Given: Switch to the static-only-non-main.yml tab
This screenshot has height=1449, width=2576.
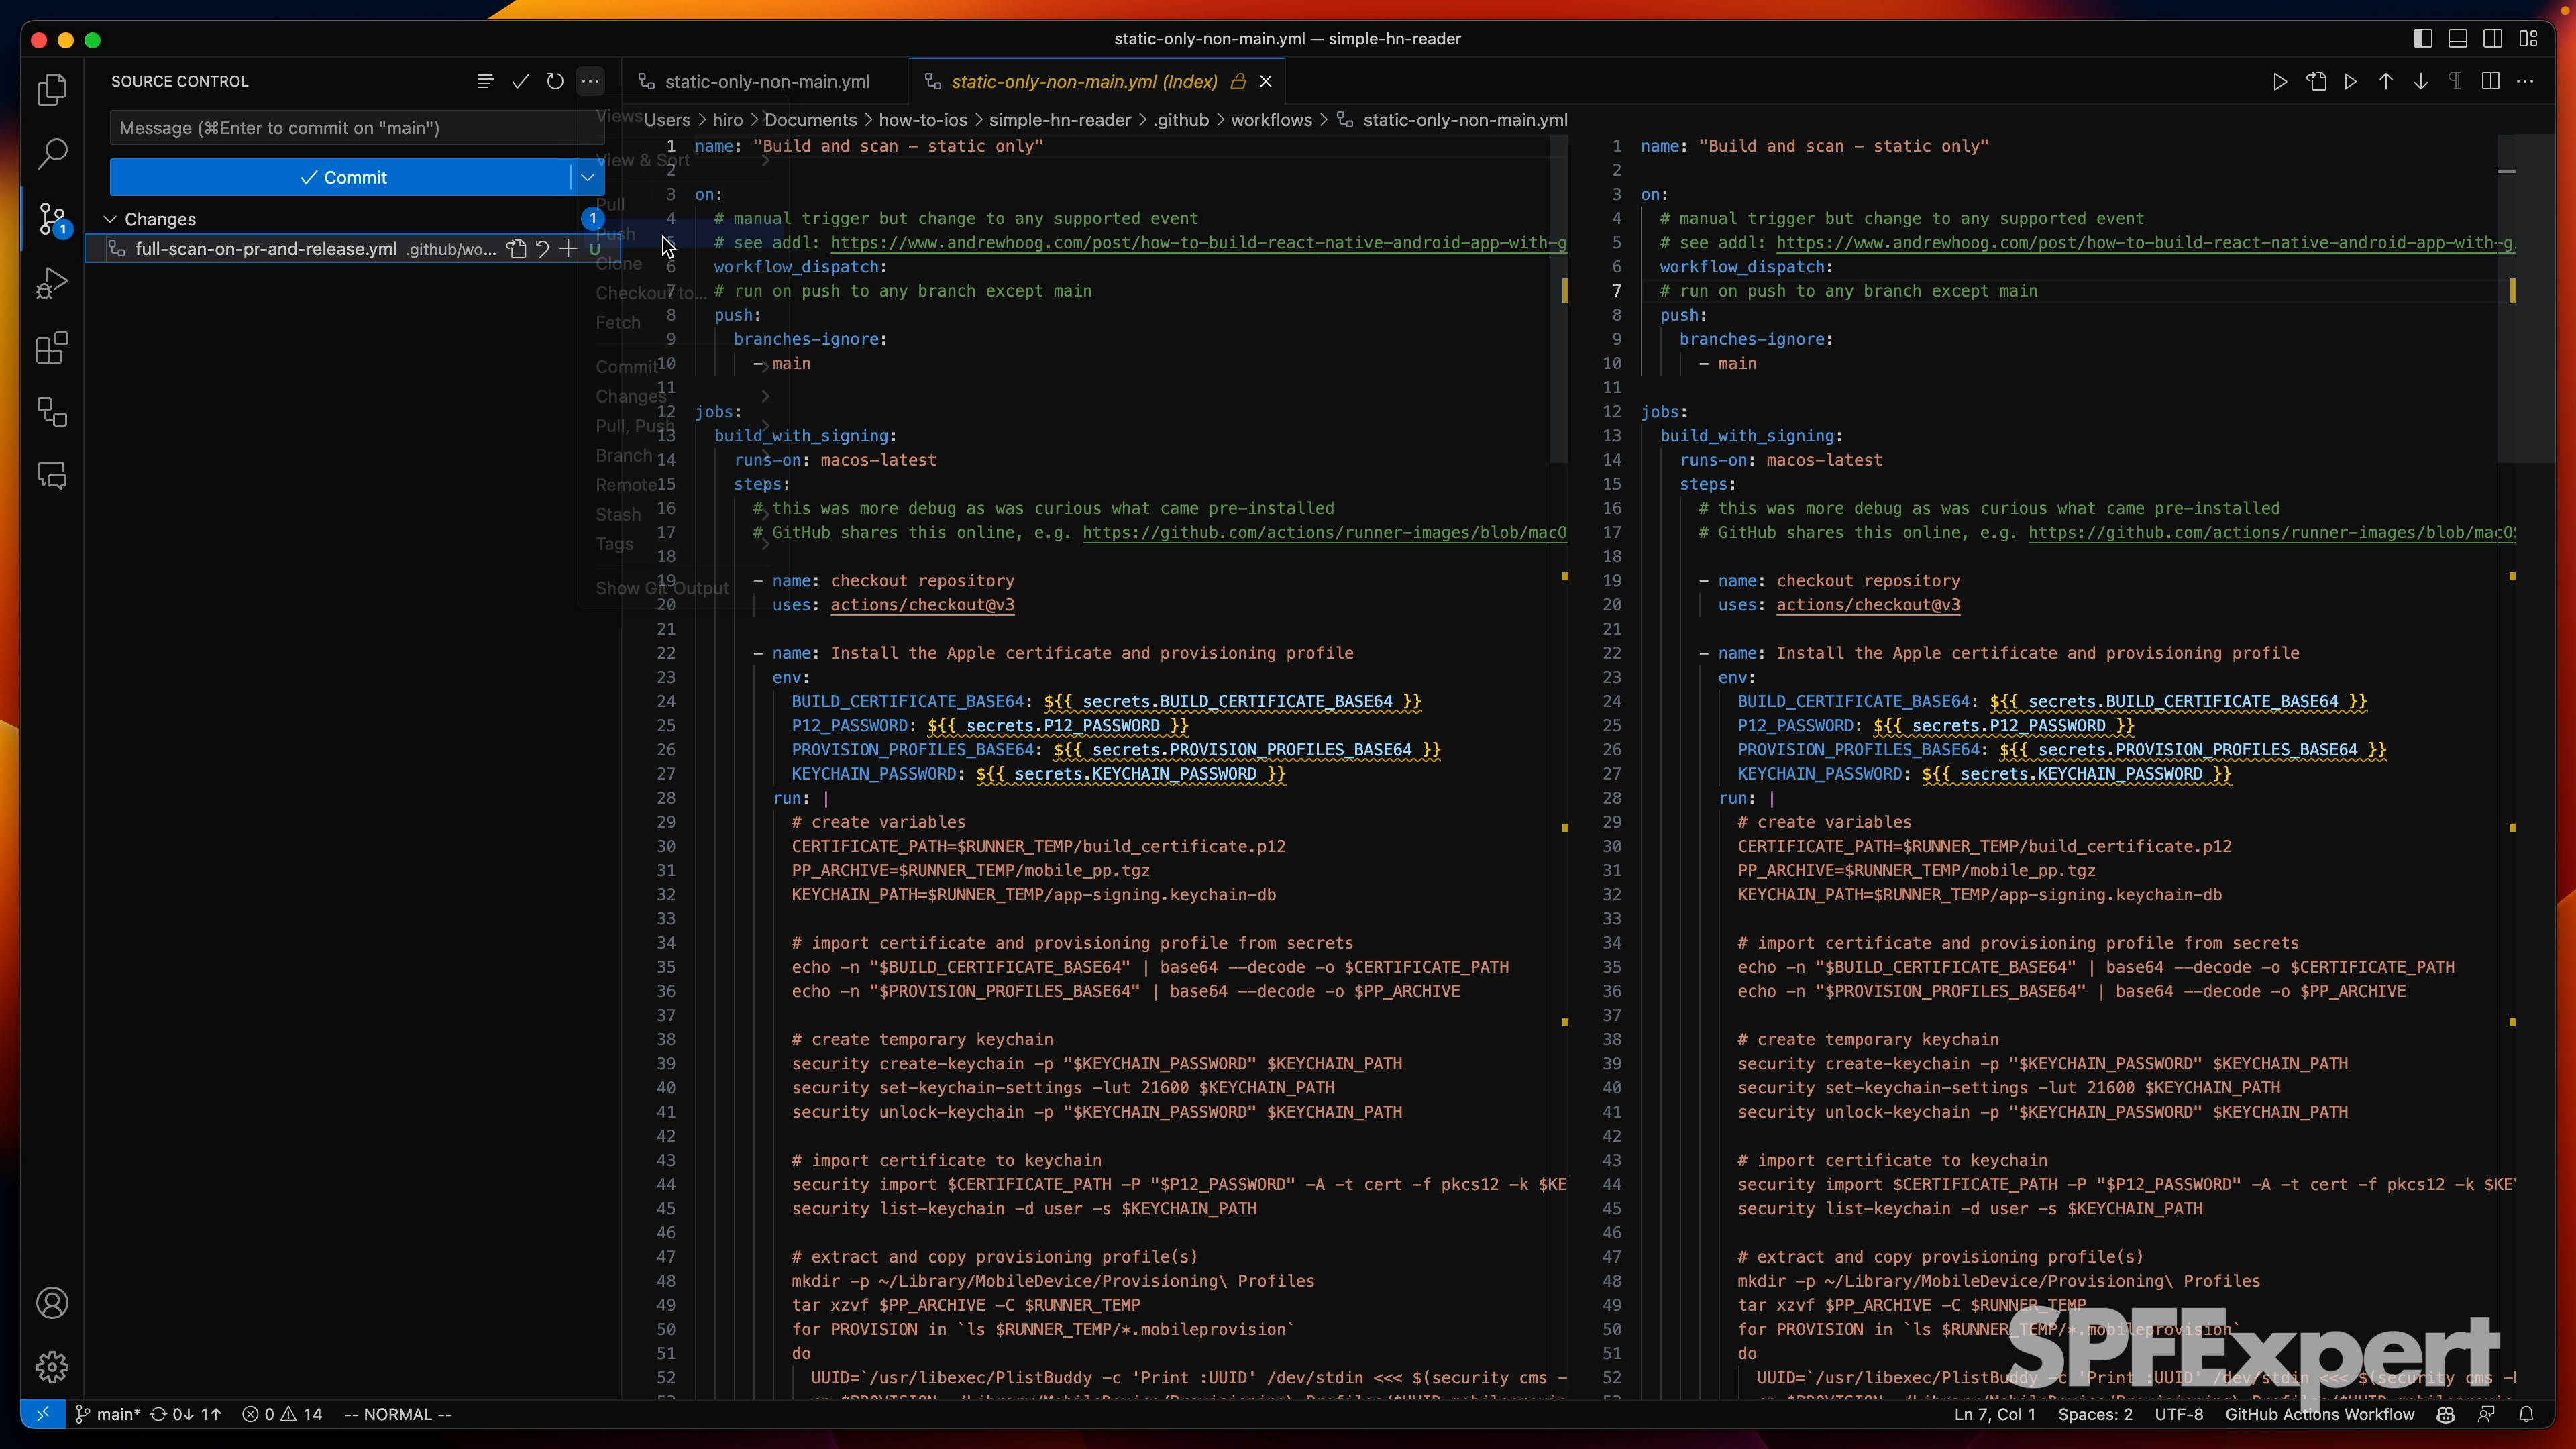Looking at the screenshot, I should pos(766,81).
